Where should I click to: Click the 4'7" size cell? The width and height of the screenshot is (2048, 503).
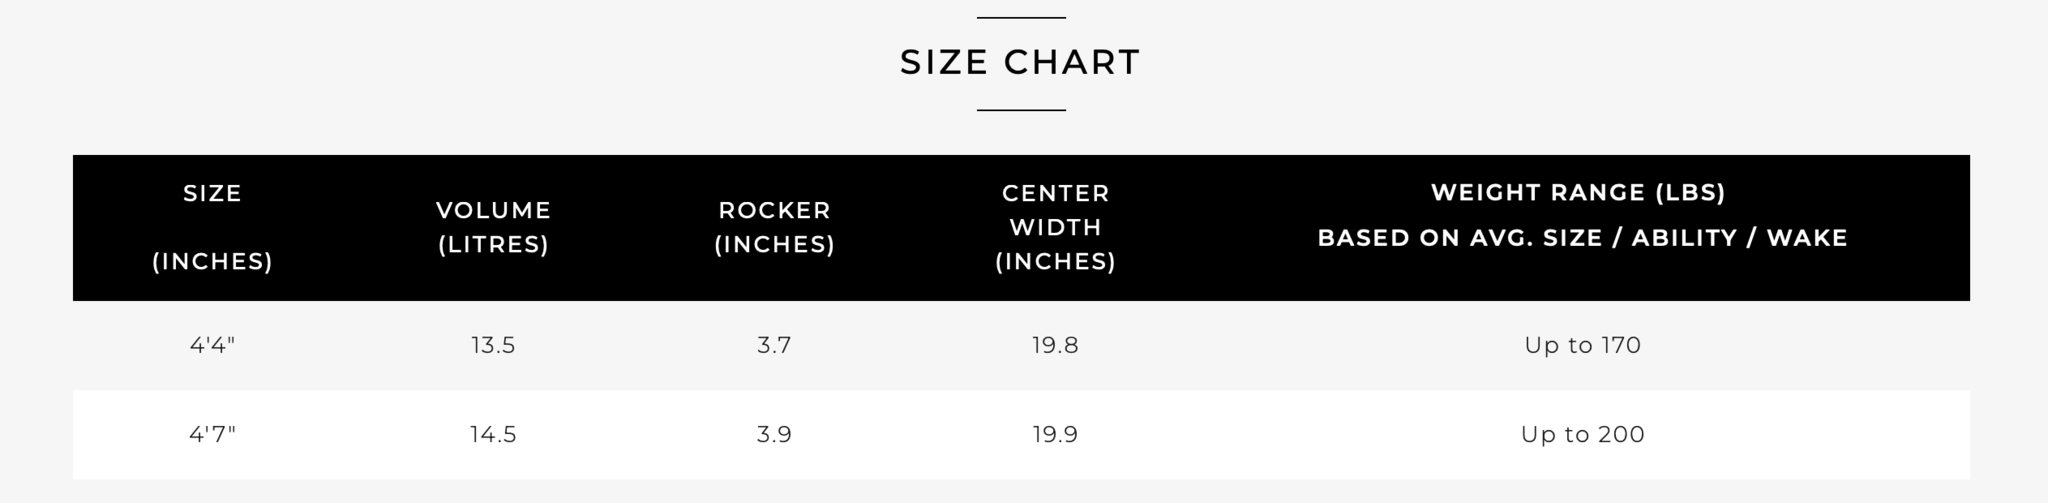[x=212, y=434]
